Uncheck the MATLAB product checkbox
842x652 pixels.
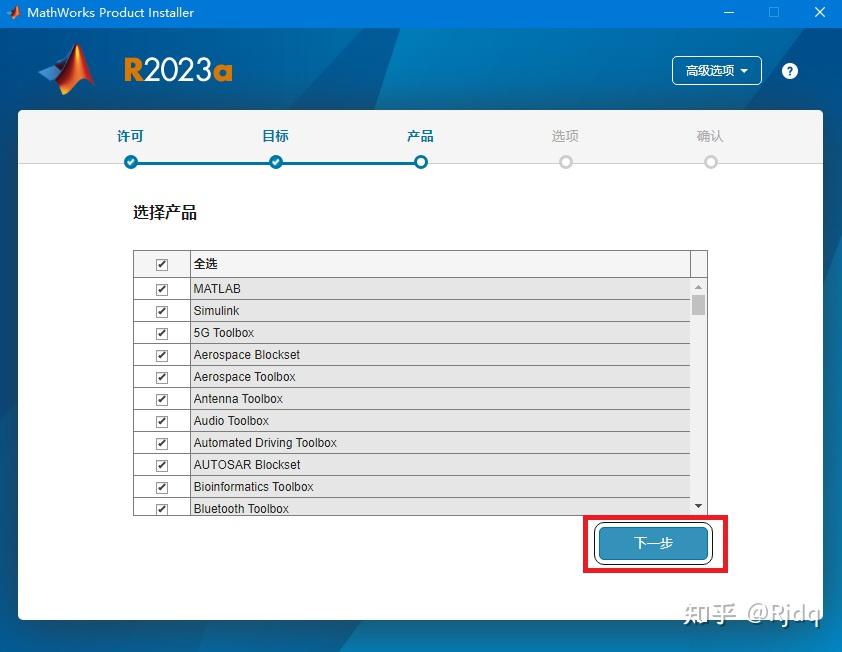tap(161, 289)
